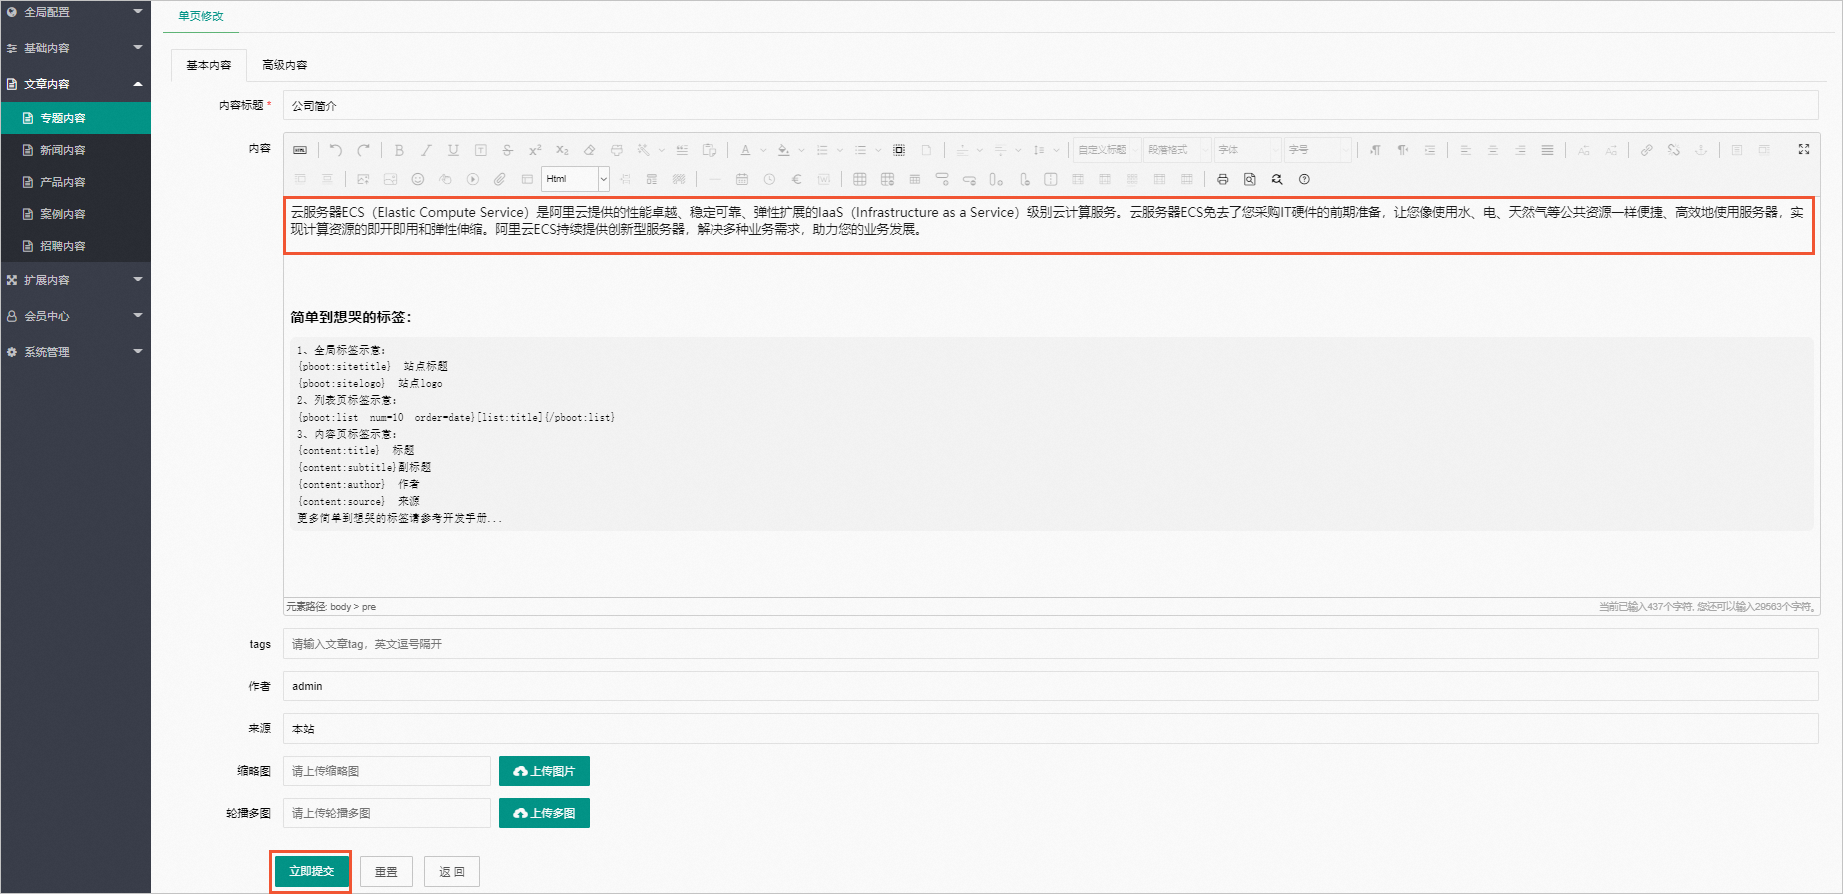The image size is (1843, 894).
Task: Insert anchor icon
Action: (x=1700, y=150)
